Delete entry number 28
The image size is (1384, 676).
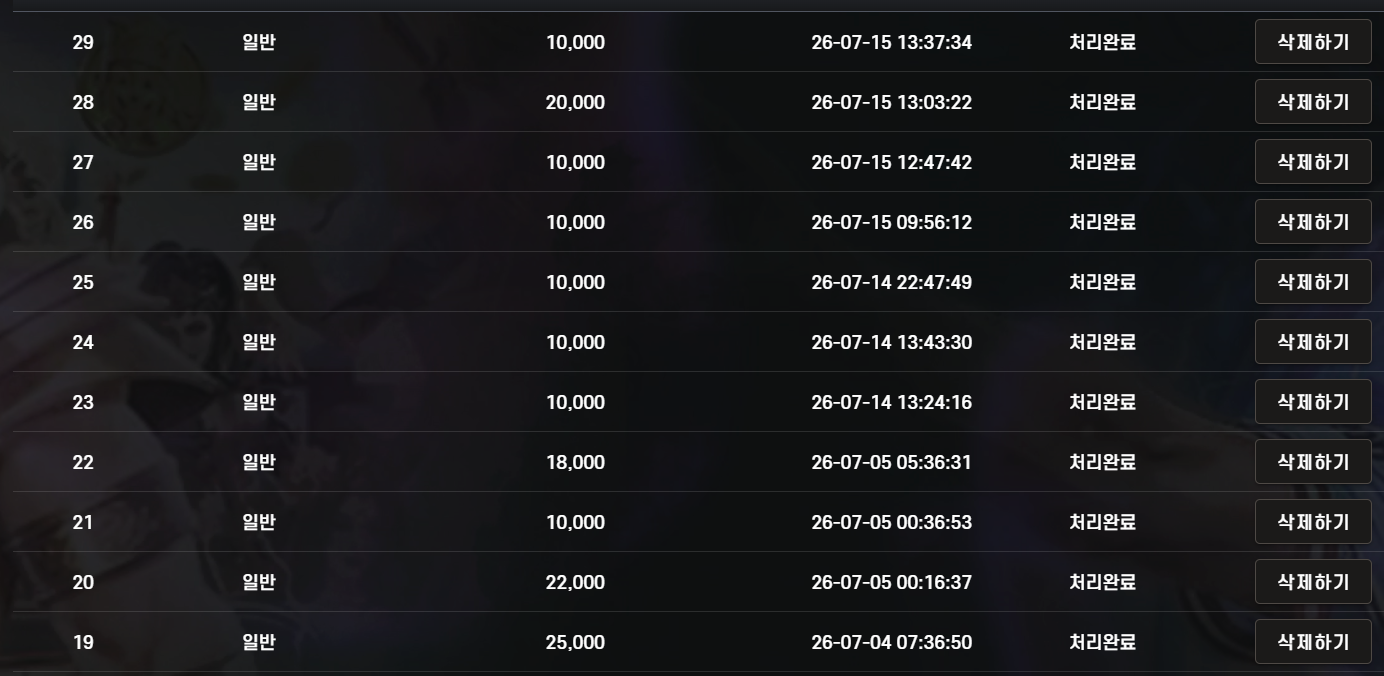[1313, 102]
